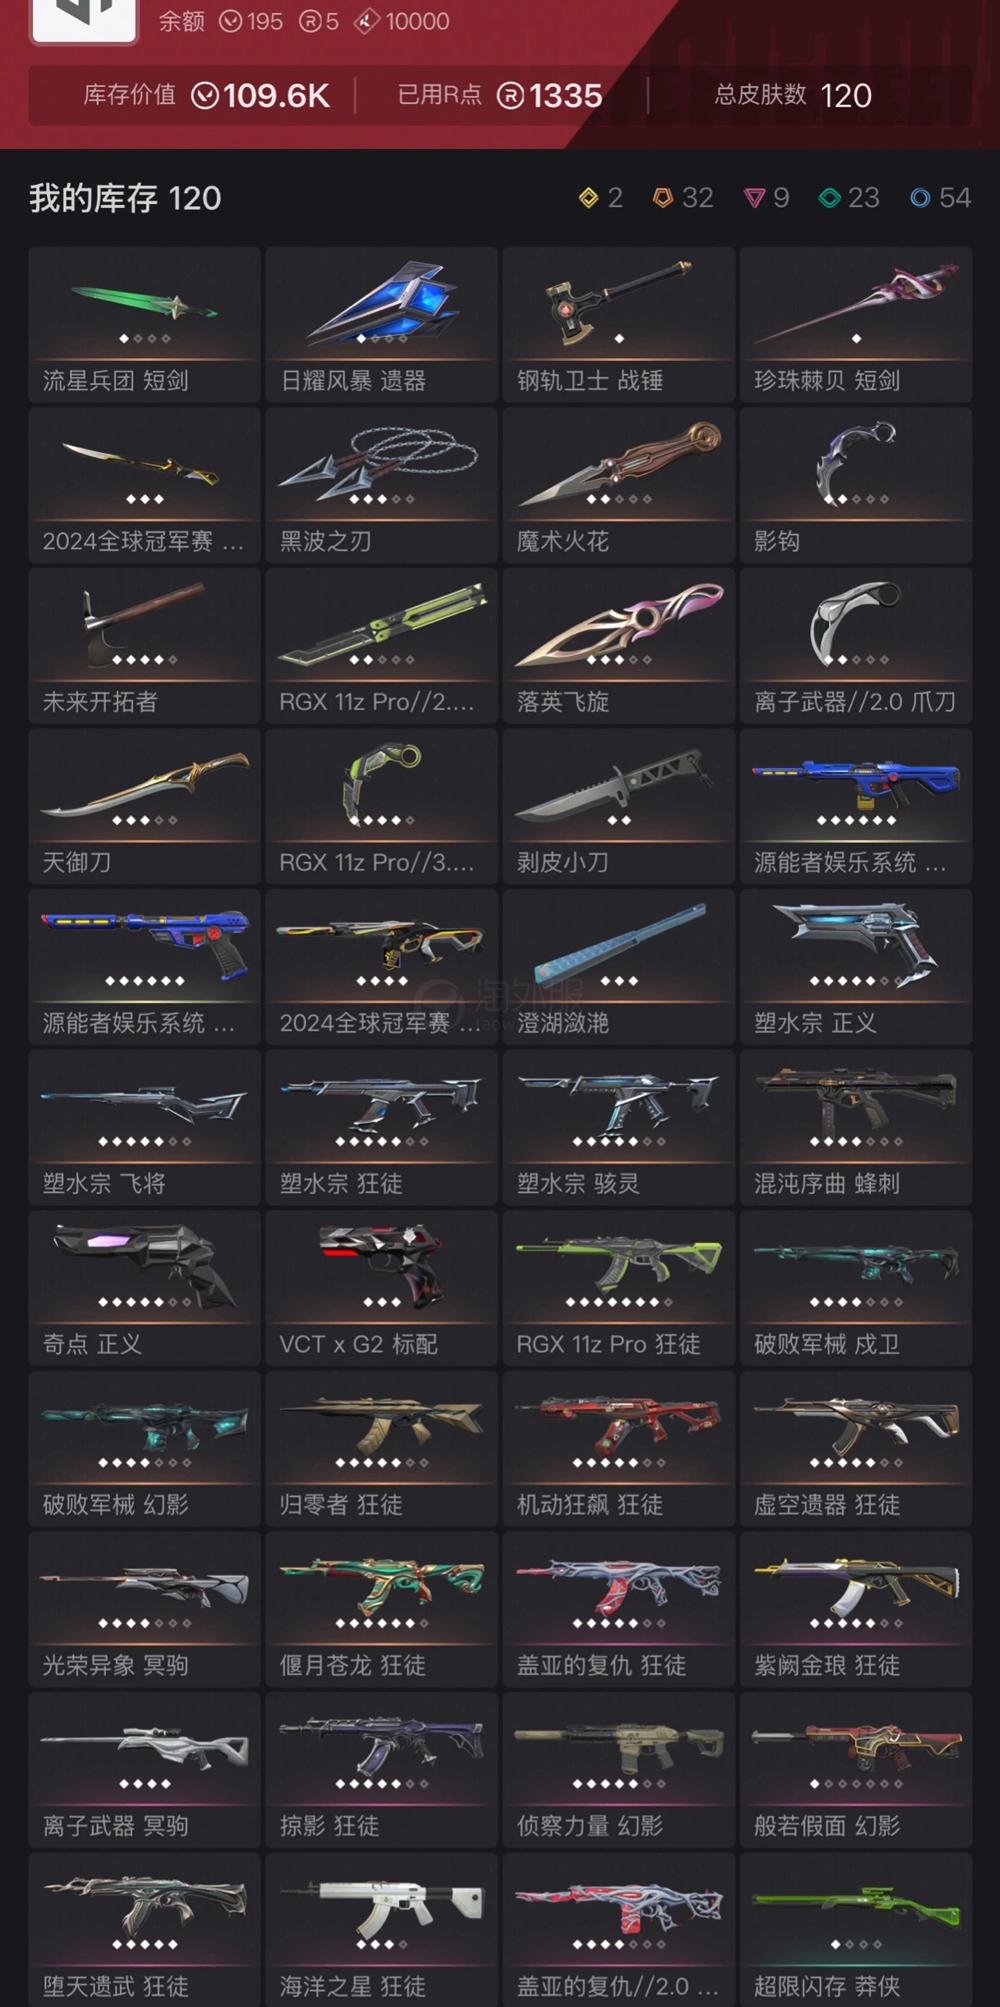View the 塑水宗 正义 pistol skin
The image size is (1000, 2007).
tap(856, 967)
